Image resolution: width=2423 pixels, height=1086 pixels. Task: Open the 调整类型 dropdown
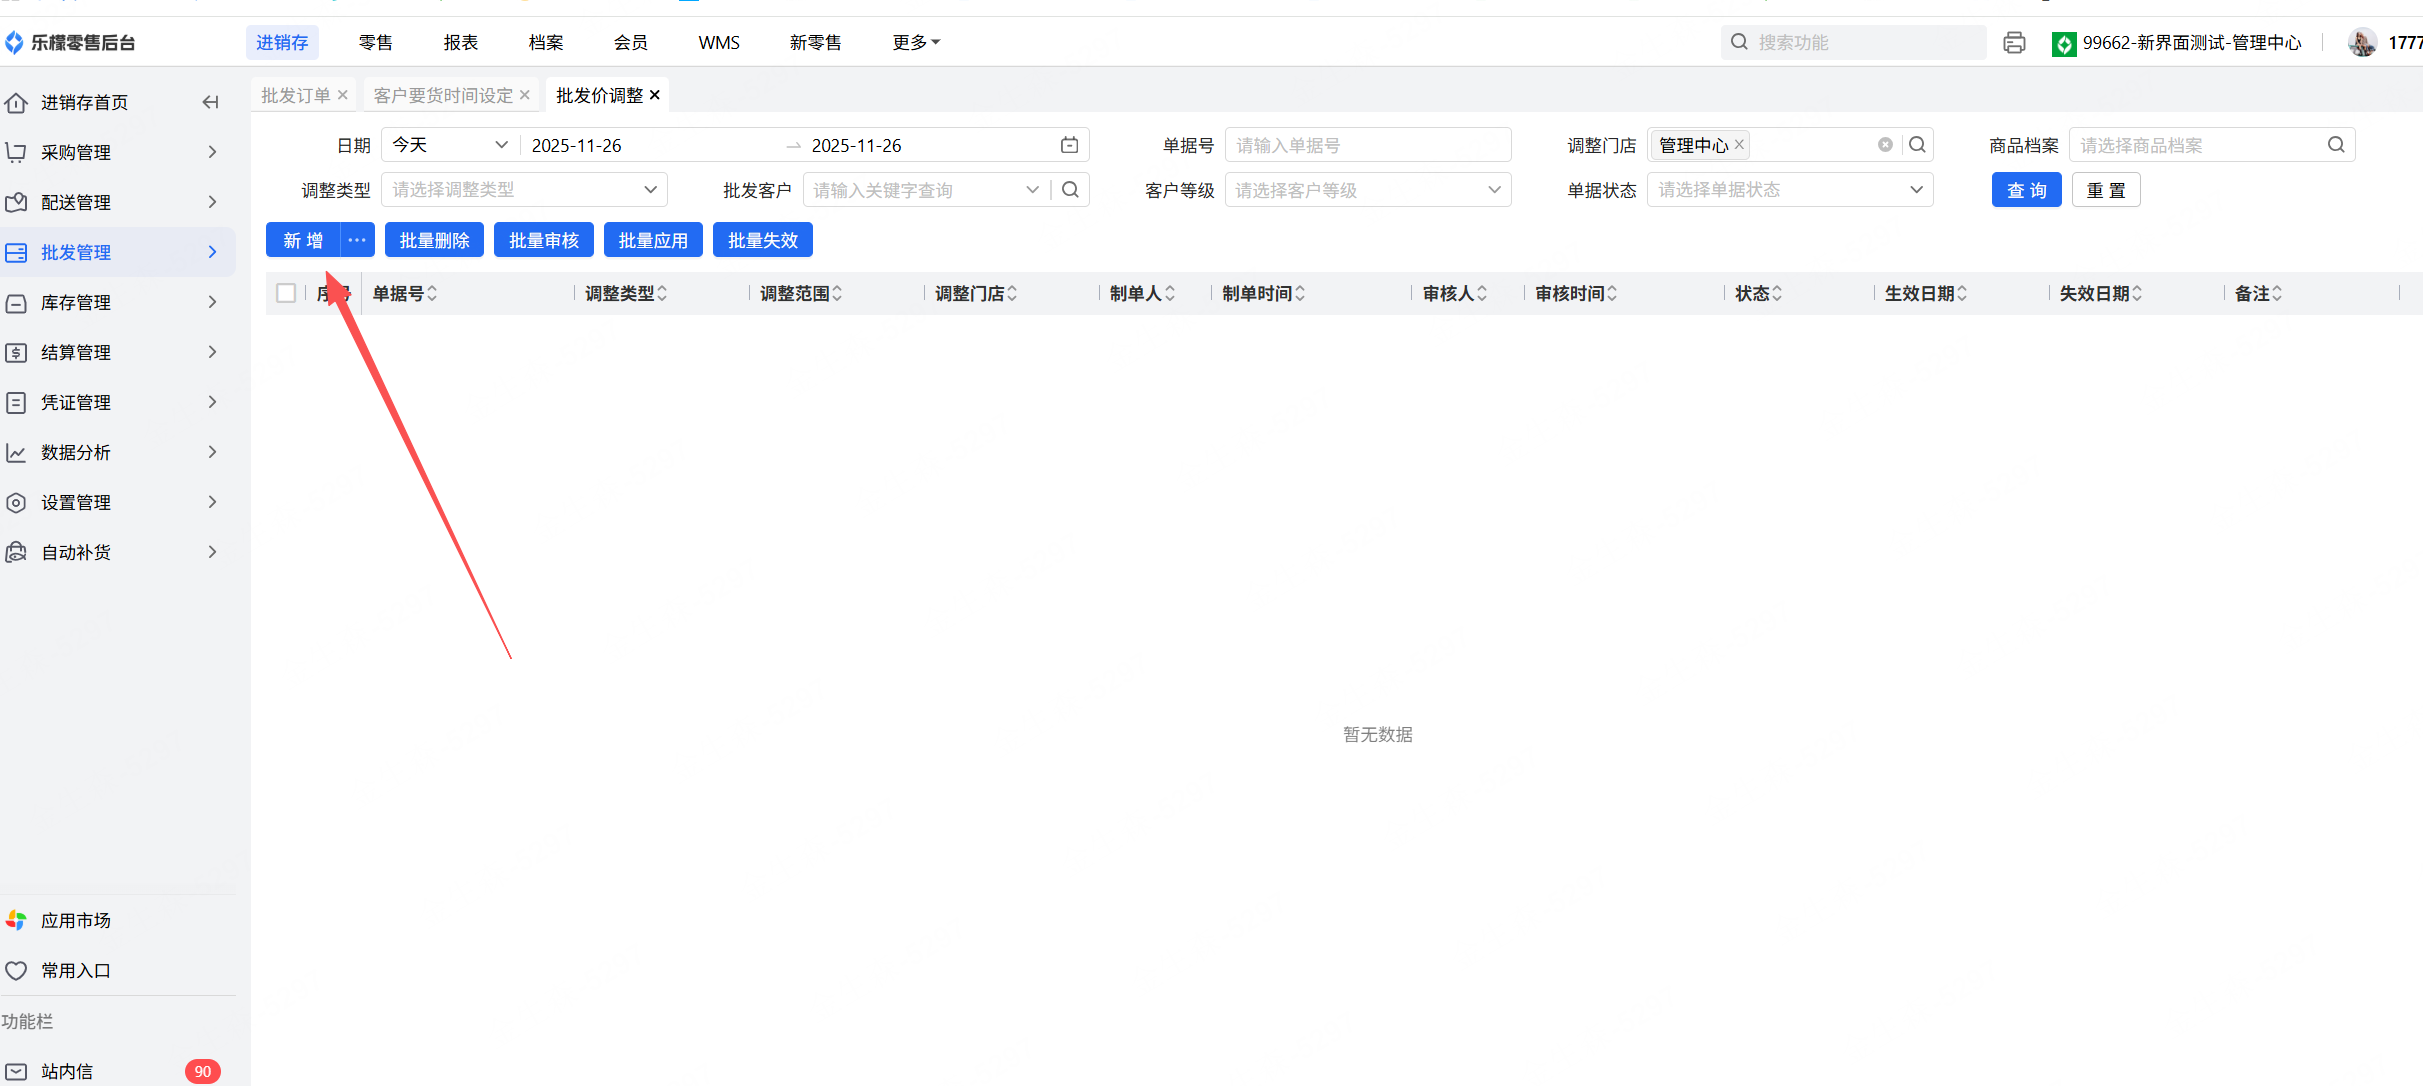(523, 190)
